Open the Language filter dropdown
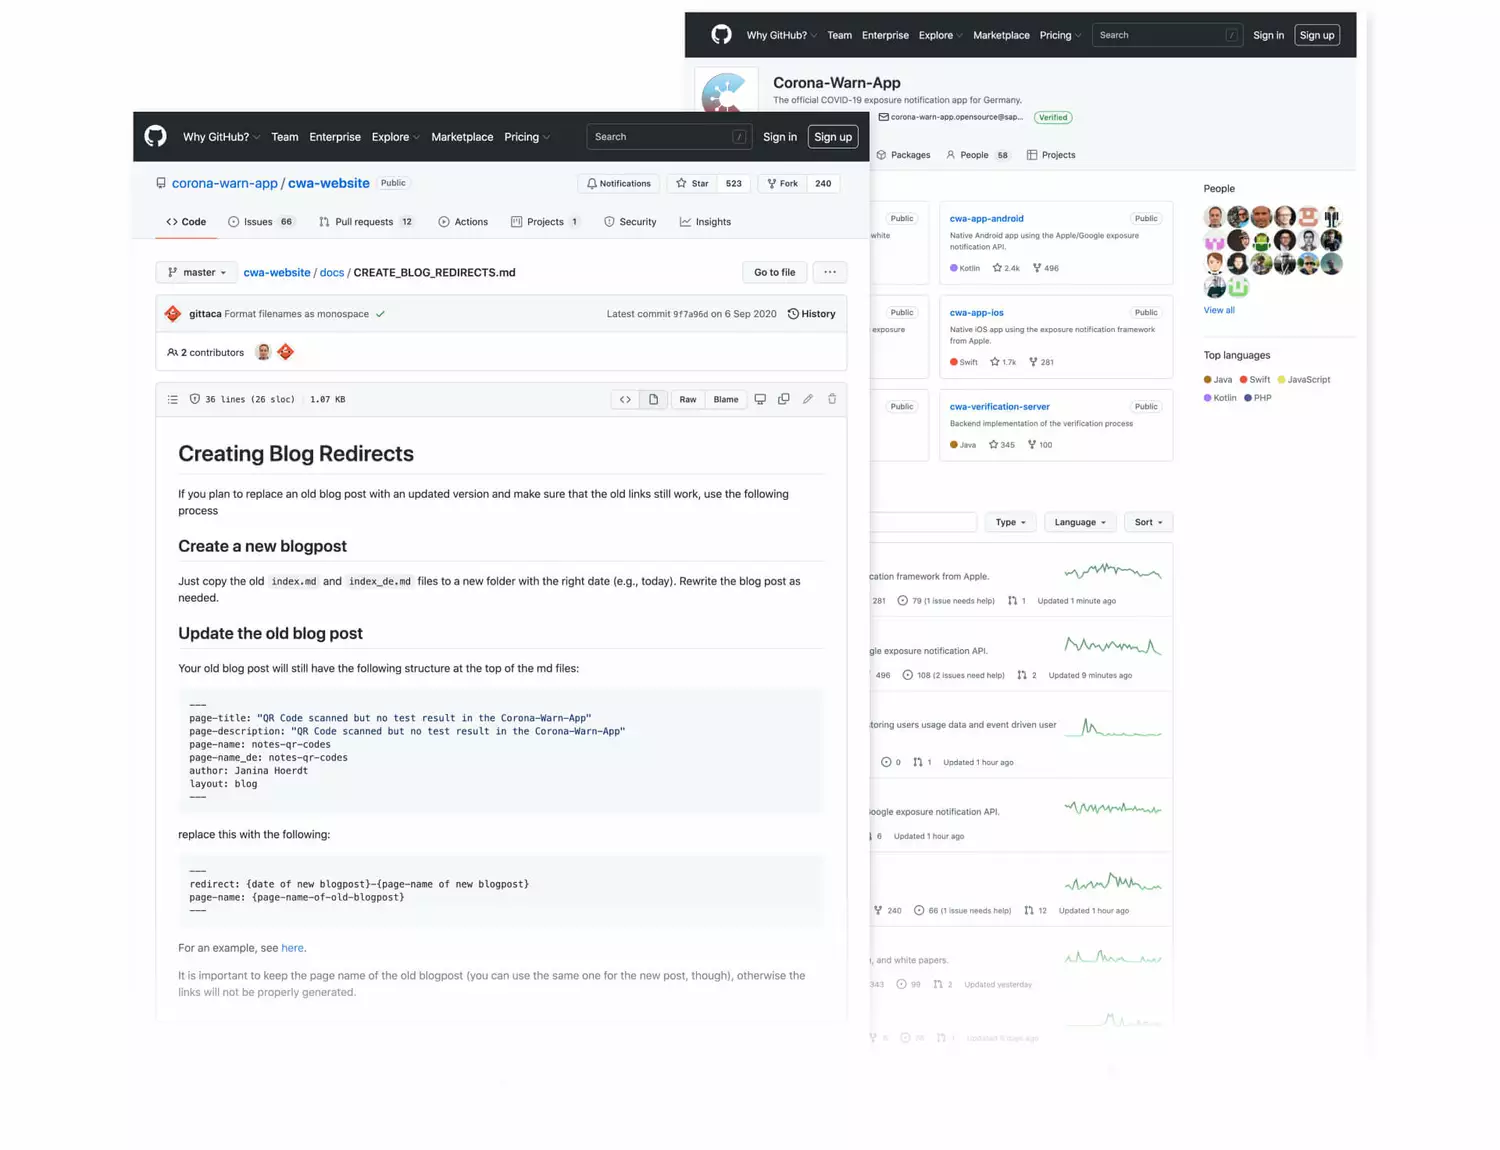The width and height of the screenshot is (1500, 1150). 1080,522
